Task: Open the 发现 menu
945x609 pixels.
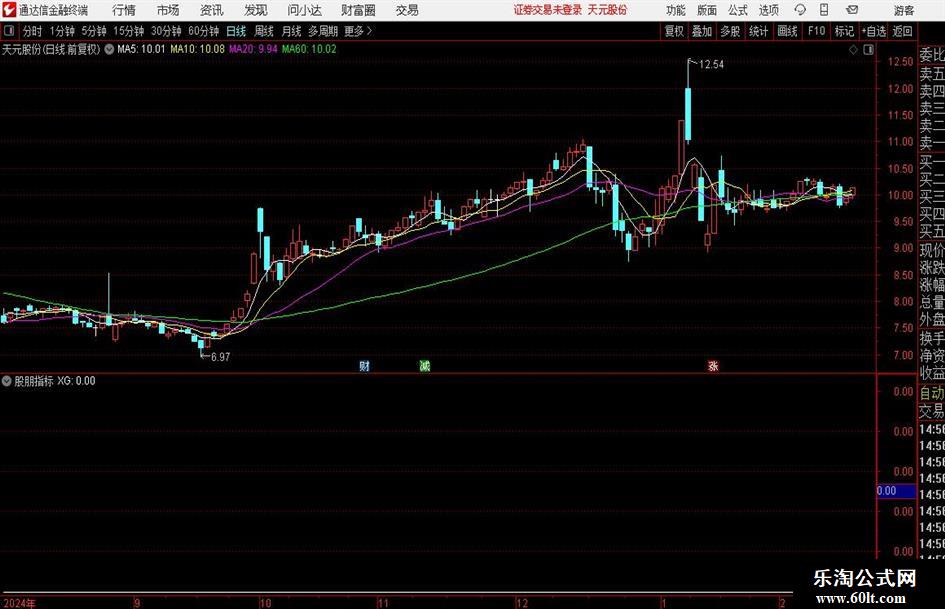Action: [x=256, y=10]
